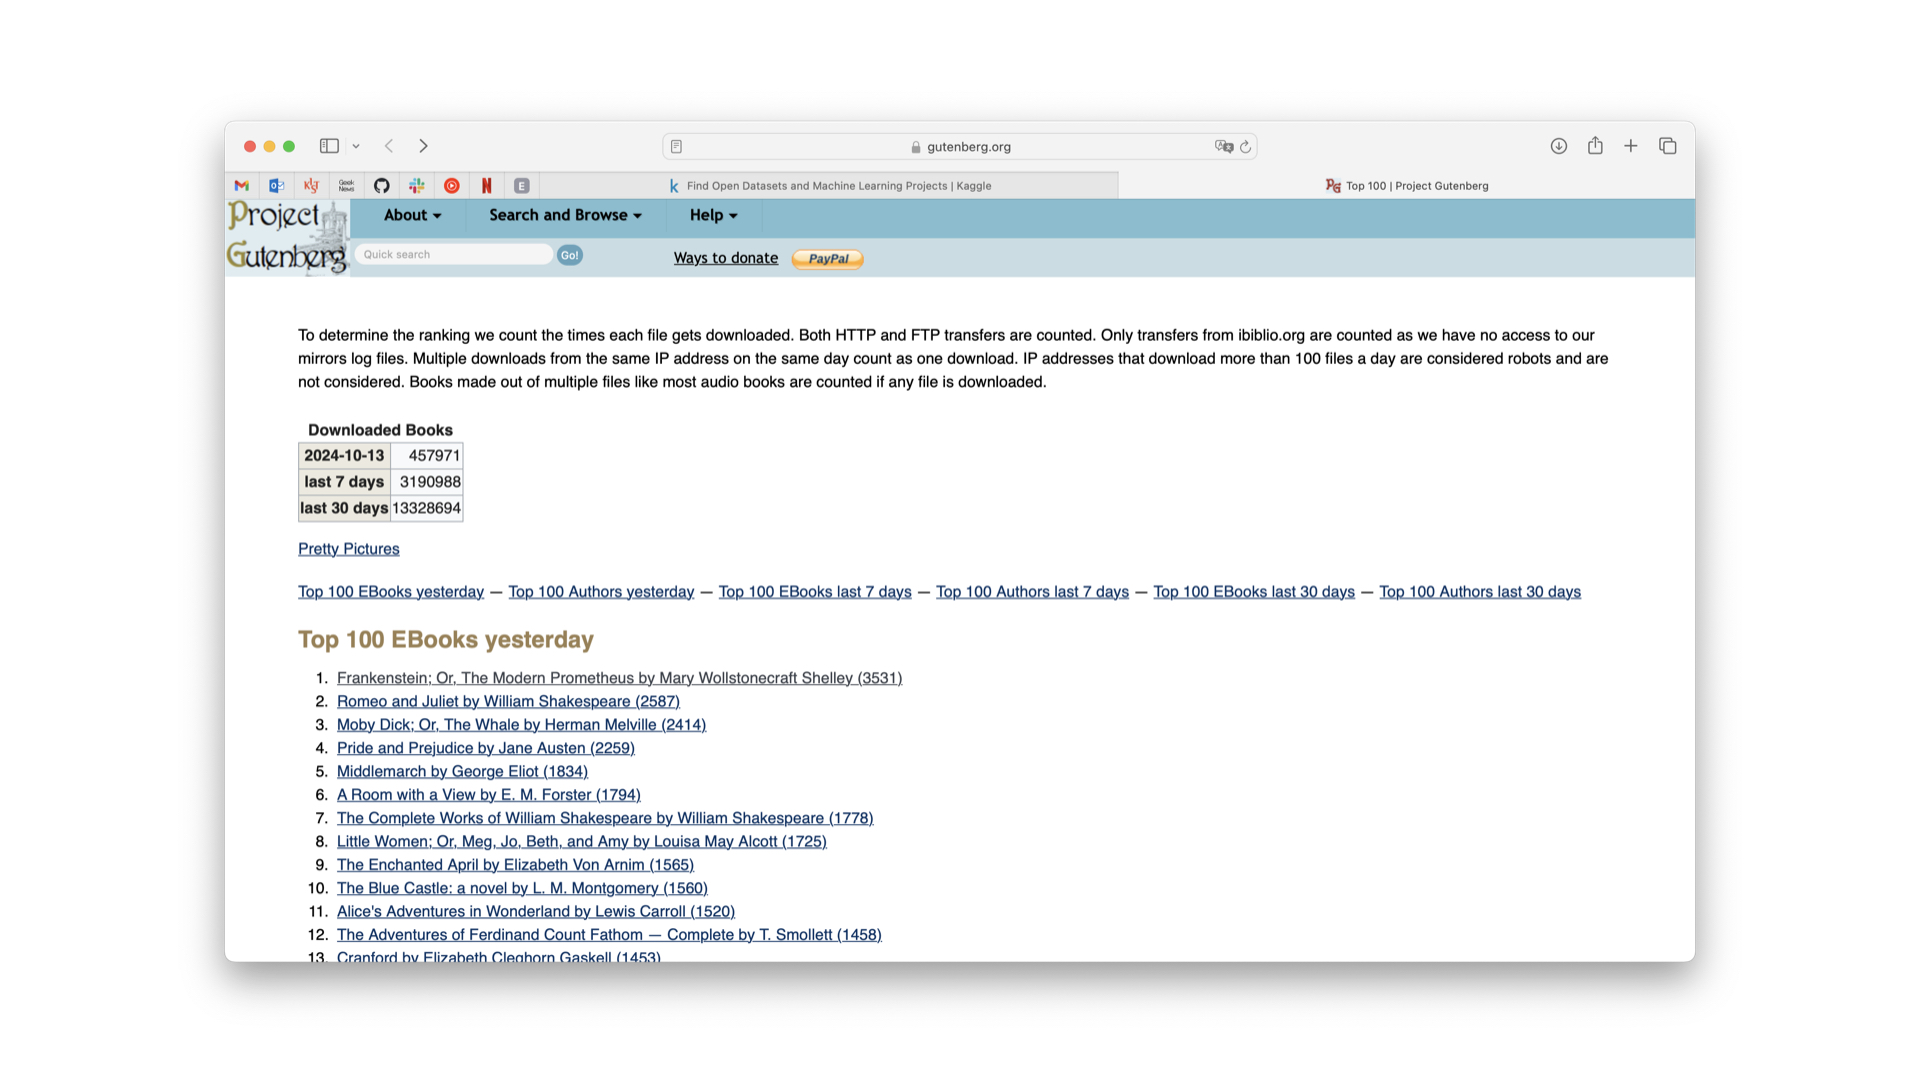Jump to Top 100 EBooks yesterday
This screenshot has width=1920, height=1080.
tap(391, 592)
